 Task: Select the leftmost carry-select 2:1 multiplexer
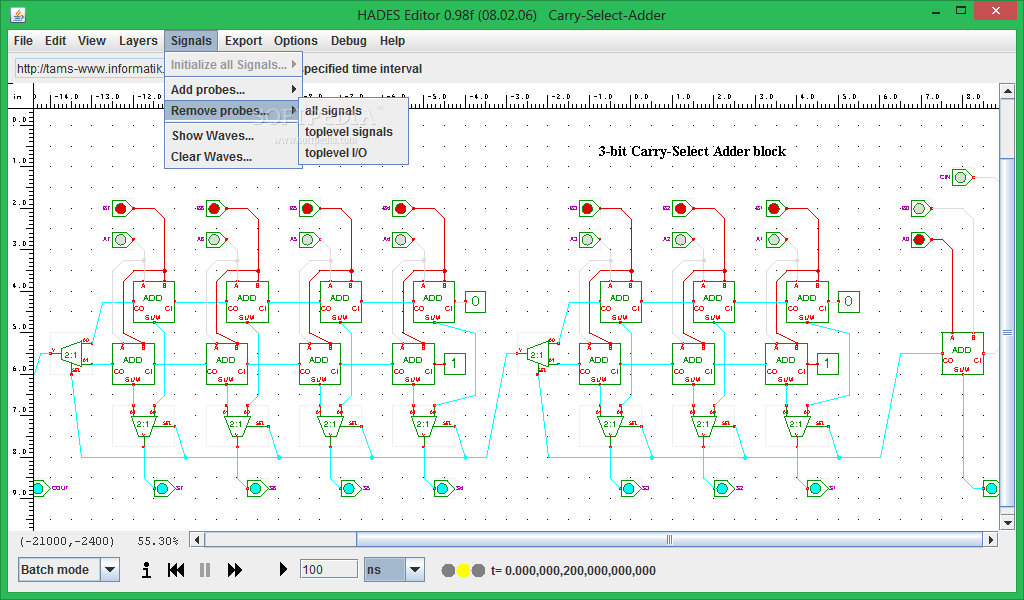coord(71,355)
